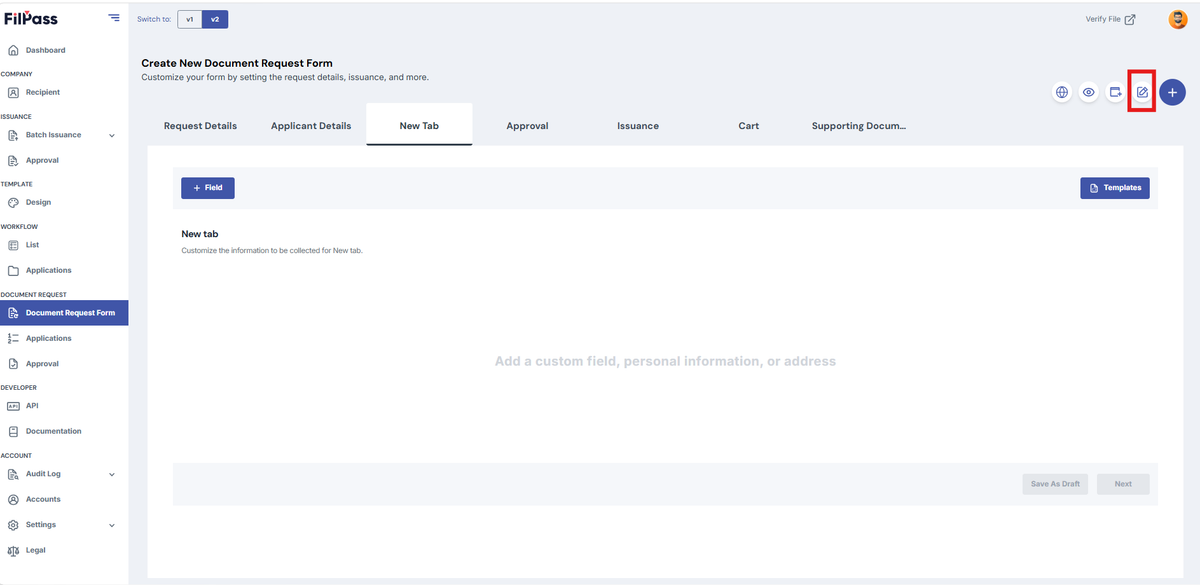Switch to the Cart tab

tap(749, 126)
